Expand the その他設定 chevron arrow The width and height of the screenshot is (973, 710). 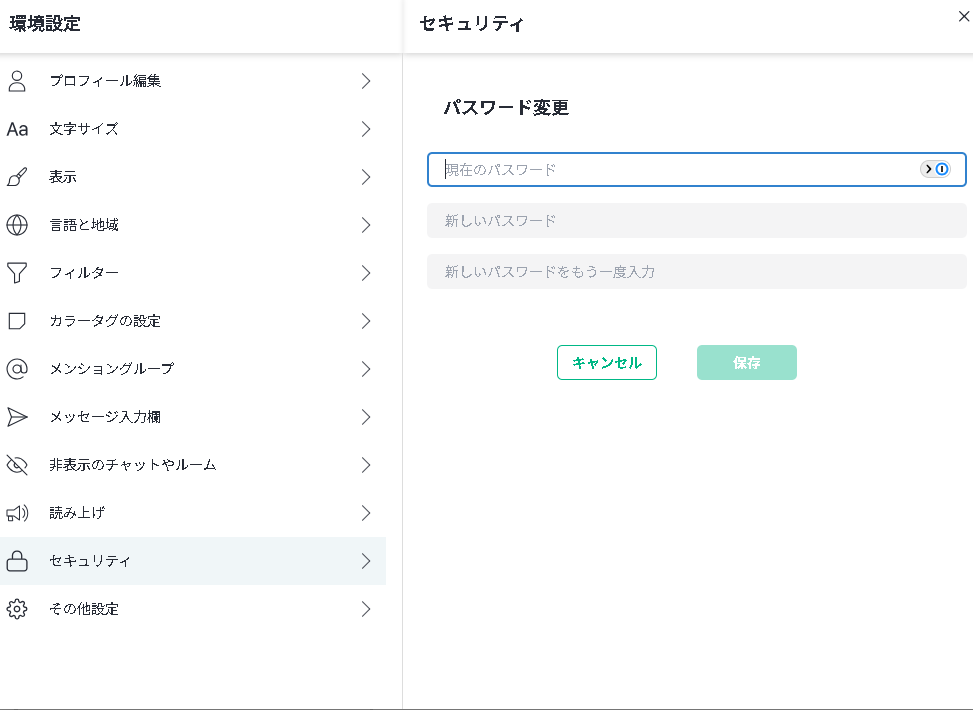click(x=366, y=609)
